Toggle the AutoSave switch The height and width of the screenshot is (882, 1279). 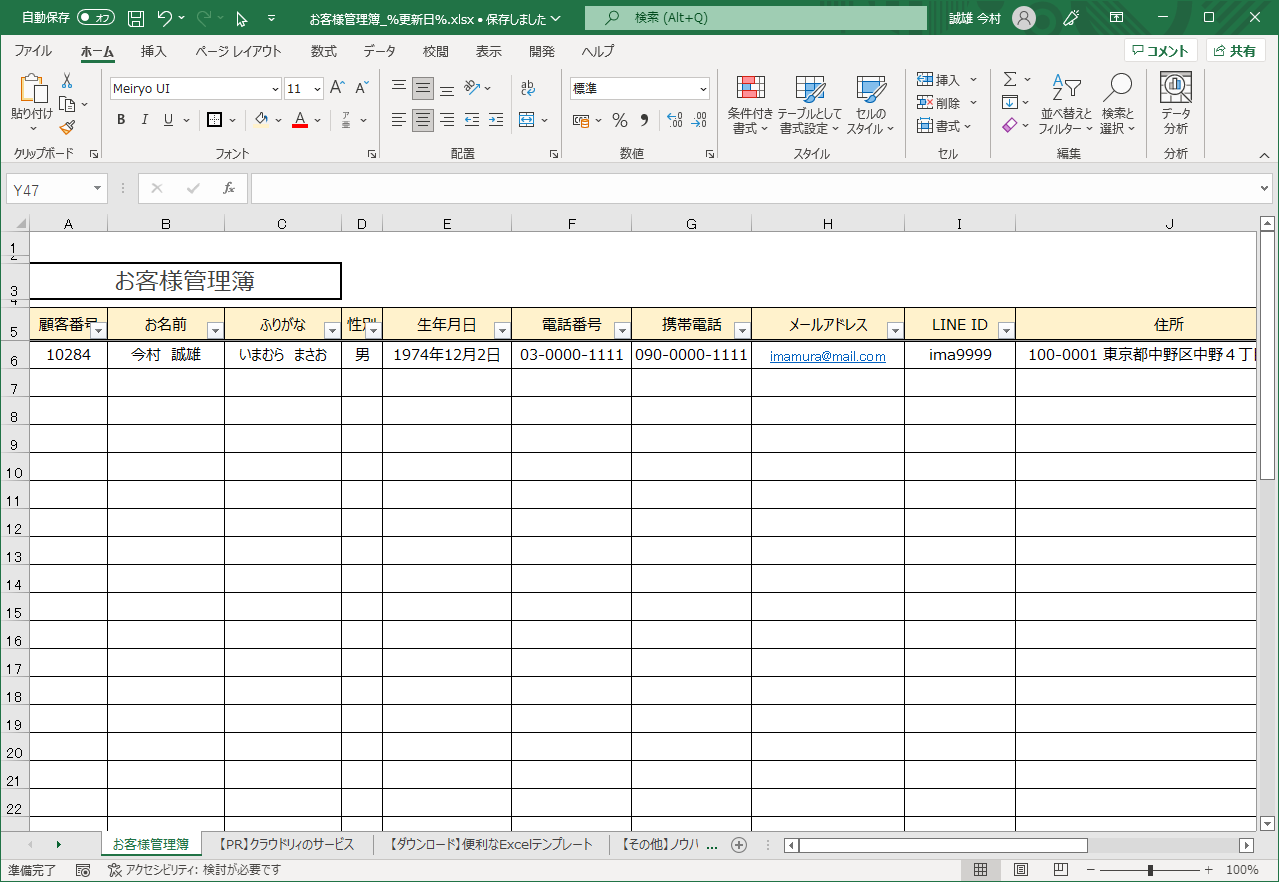click(95, 18)
